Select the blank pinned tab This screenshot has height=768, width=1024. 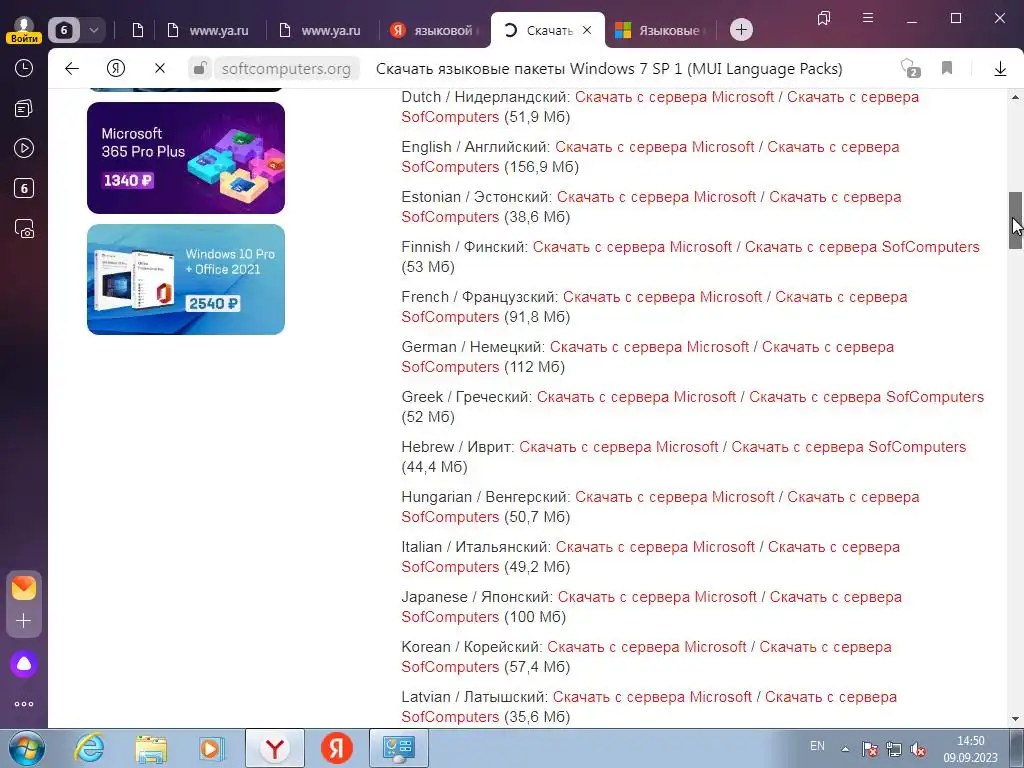[137, 30]
